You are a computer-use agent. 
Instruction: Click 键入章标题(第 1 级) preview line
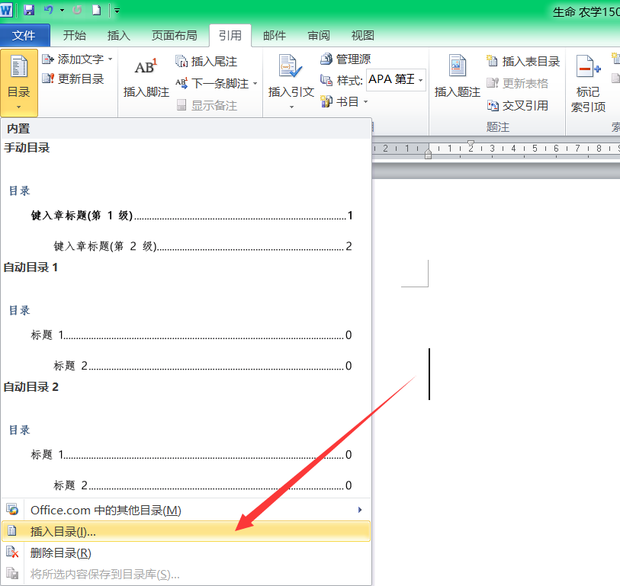click(x=192, y=215)
